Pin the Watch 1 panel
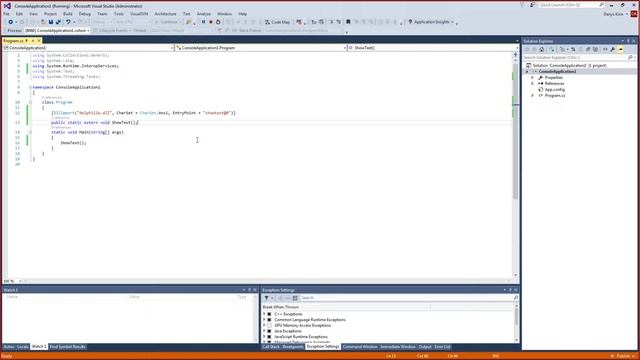Screen dimensions: 640x360 point(249,290)
